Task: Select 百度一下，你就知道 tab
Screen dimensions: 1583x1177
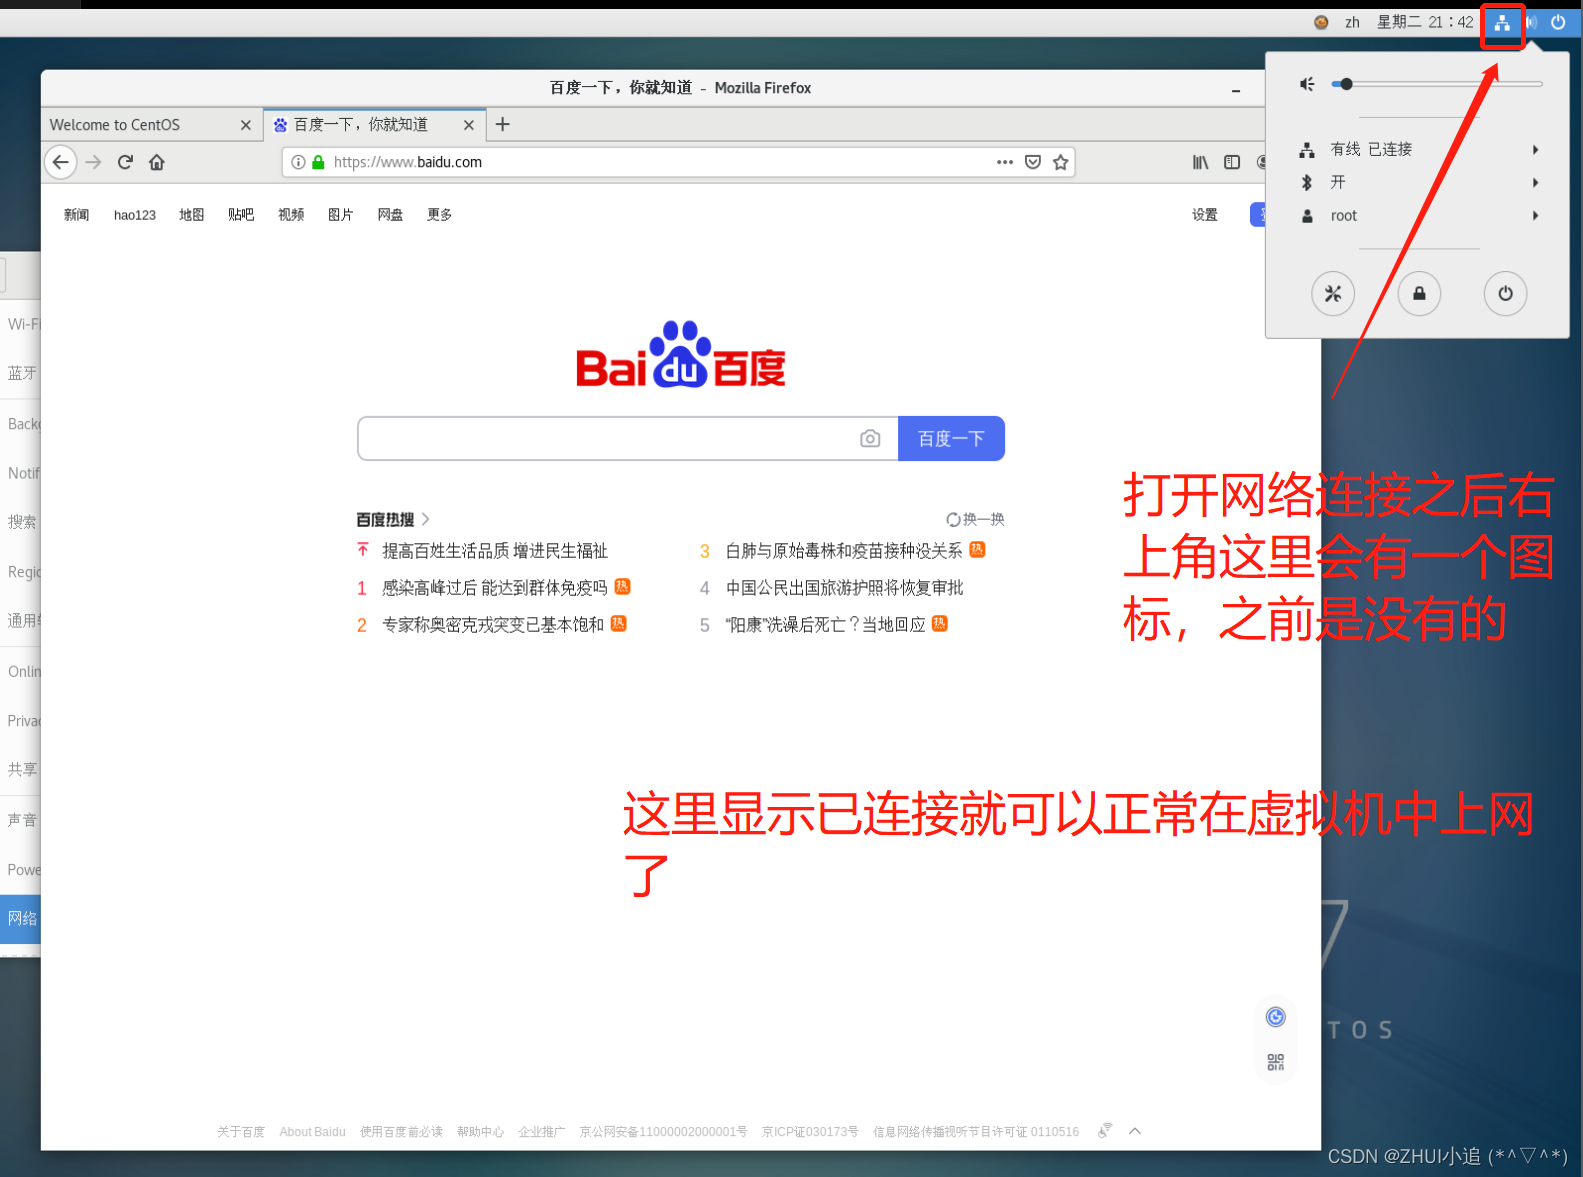Action: [375, 125]
